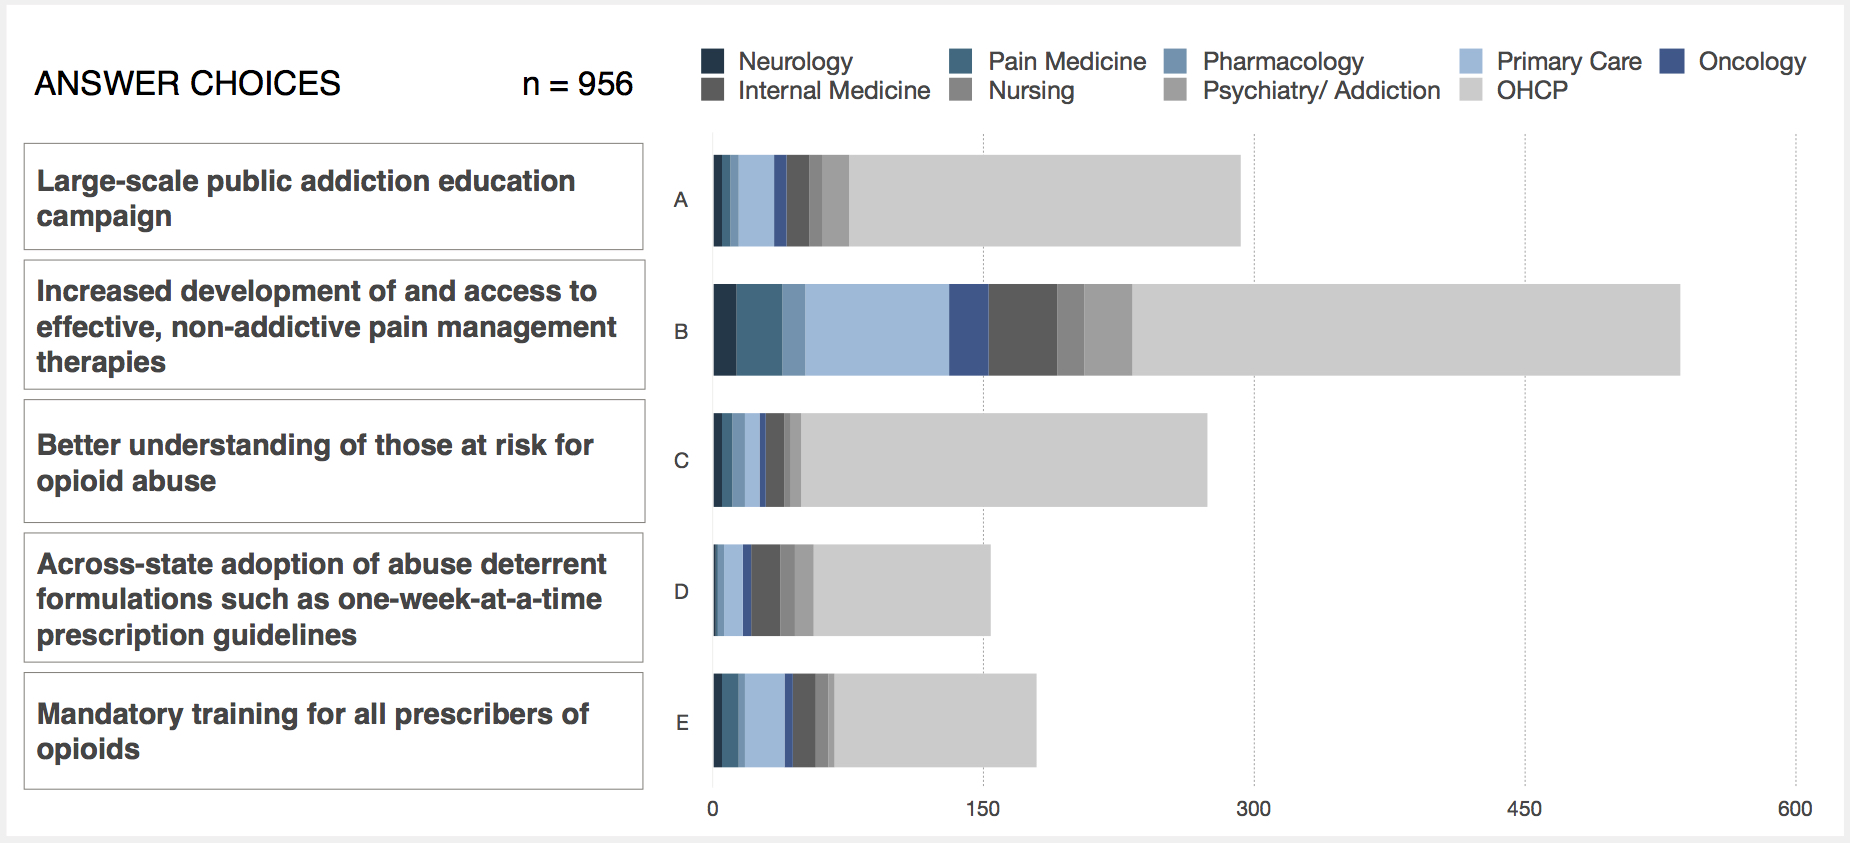Select the better understanding of those at risk answer

point(334,461)
